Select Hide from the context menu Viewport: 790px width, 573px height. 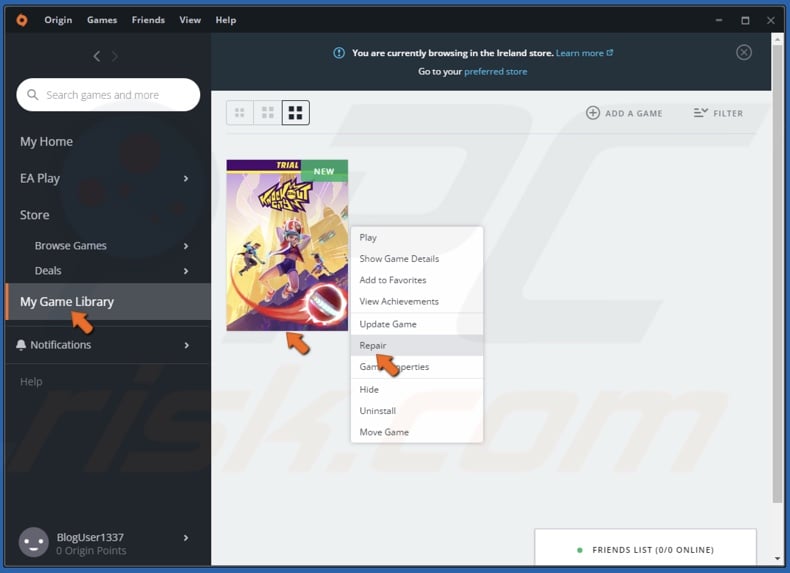click(x=417, y=389)
